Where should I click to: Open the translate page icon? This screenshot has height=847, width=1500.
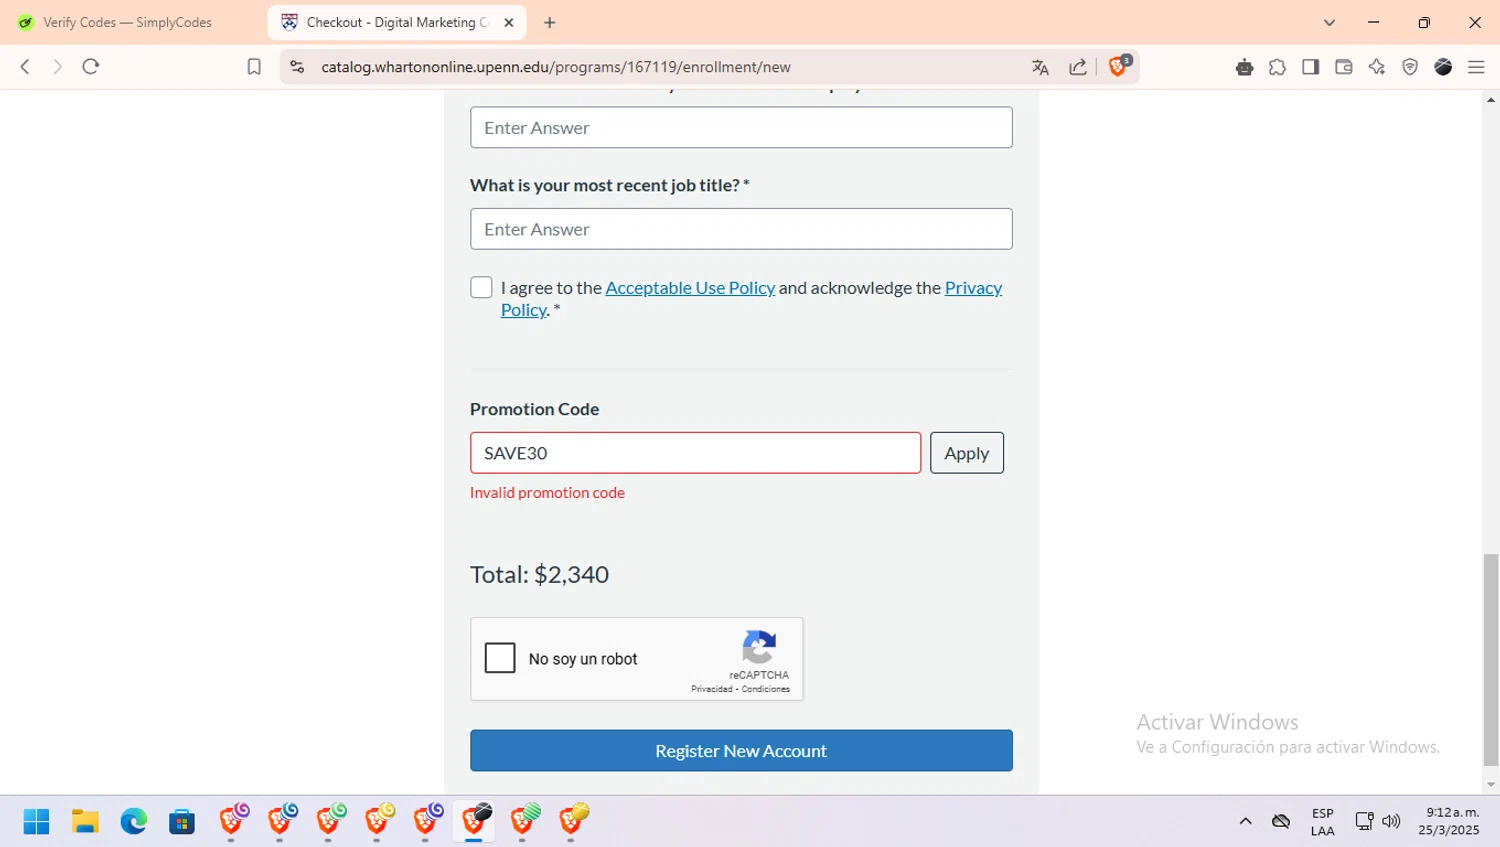[x=1040, y=67]
